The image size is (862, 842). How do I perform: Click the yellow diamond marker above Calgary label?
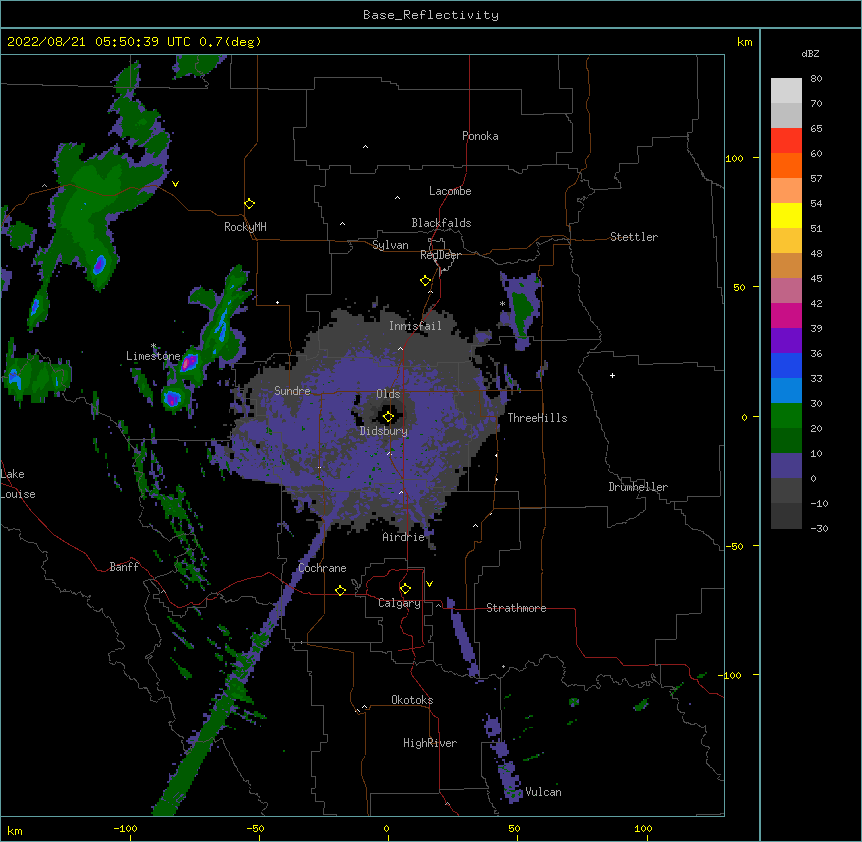coord(405,589)
